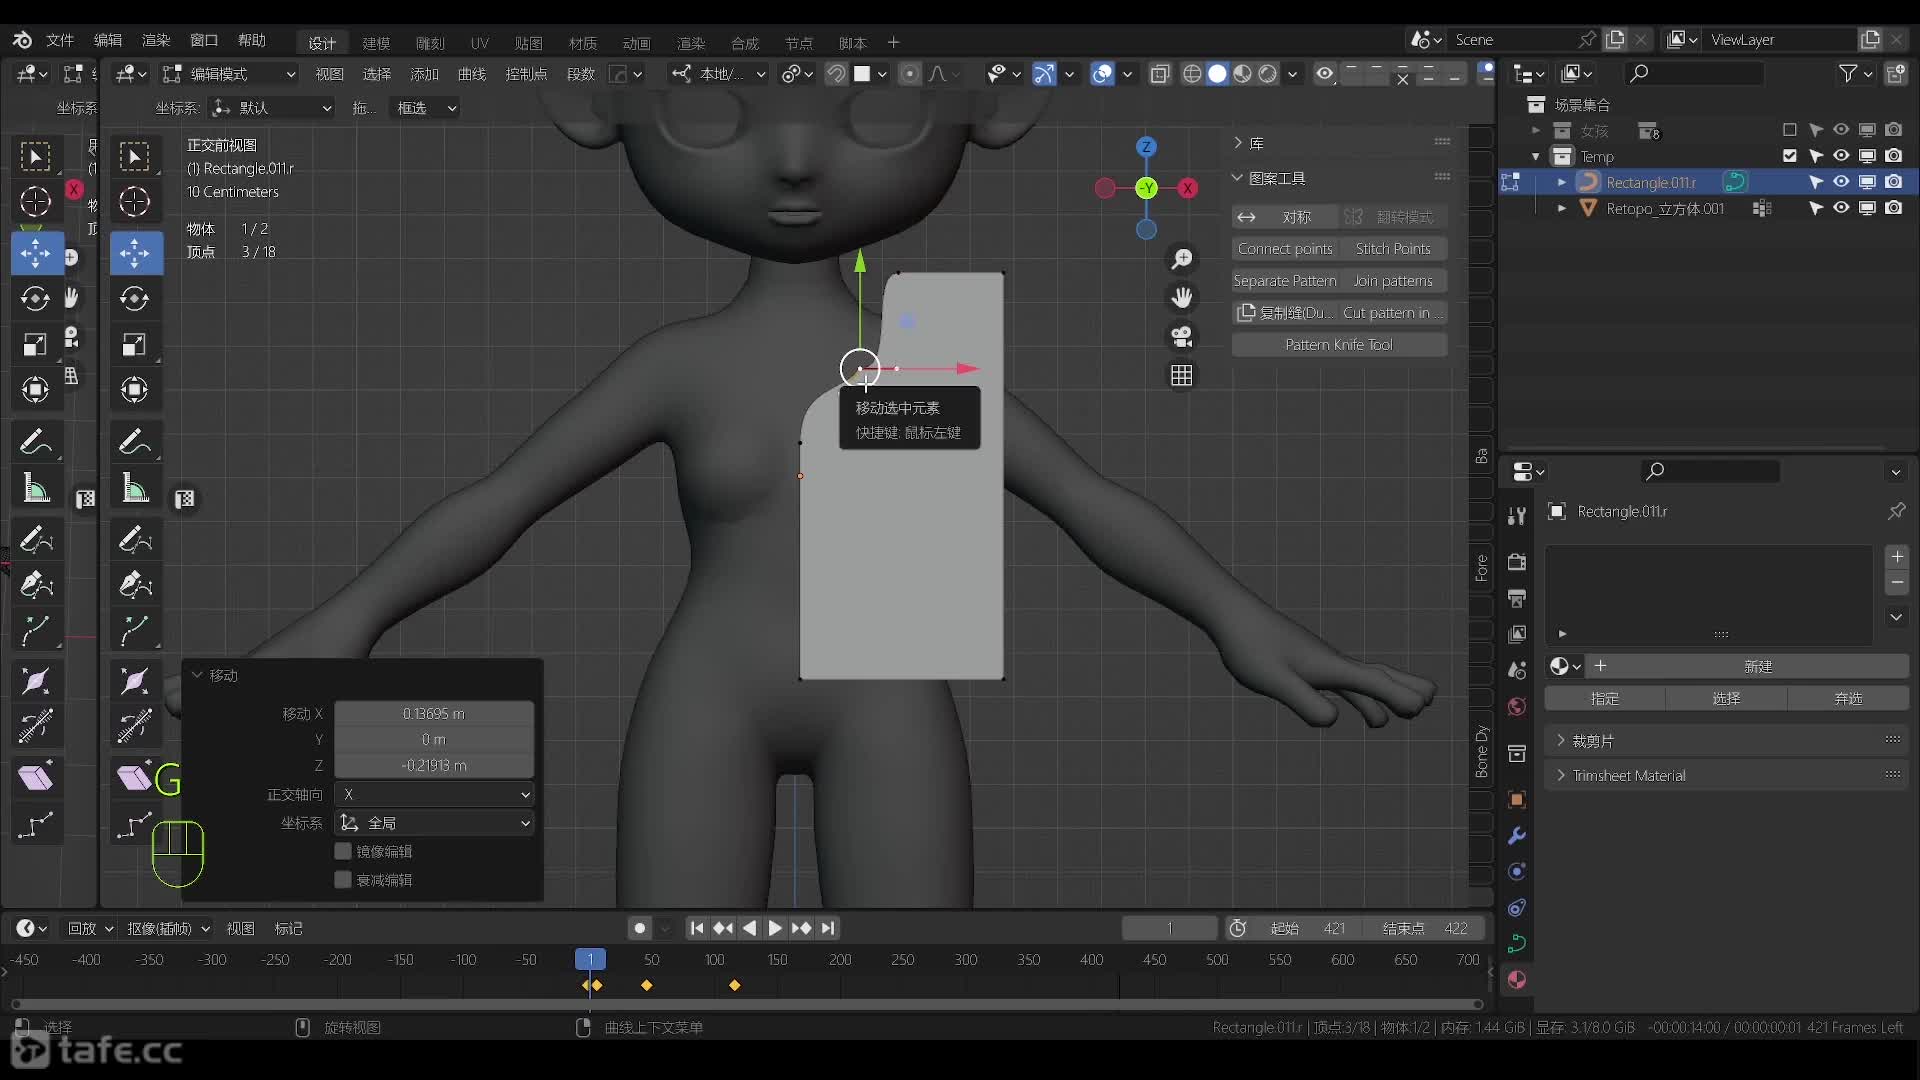Open 控制点 menu in viewport header
Viewport: 1920px width, 1080px height.
pos(526,74)
